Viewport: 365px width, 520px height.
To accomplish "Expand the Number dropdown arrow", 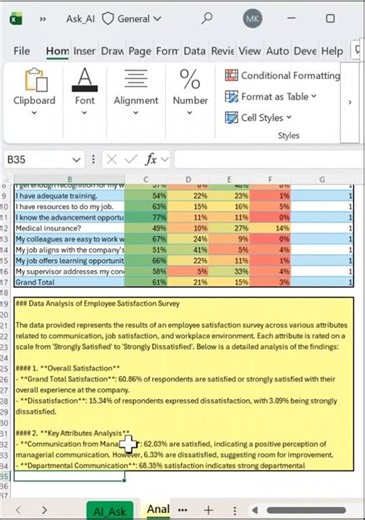I will tap(189, 113).
